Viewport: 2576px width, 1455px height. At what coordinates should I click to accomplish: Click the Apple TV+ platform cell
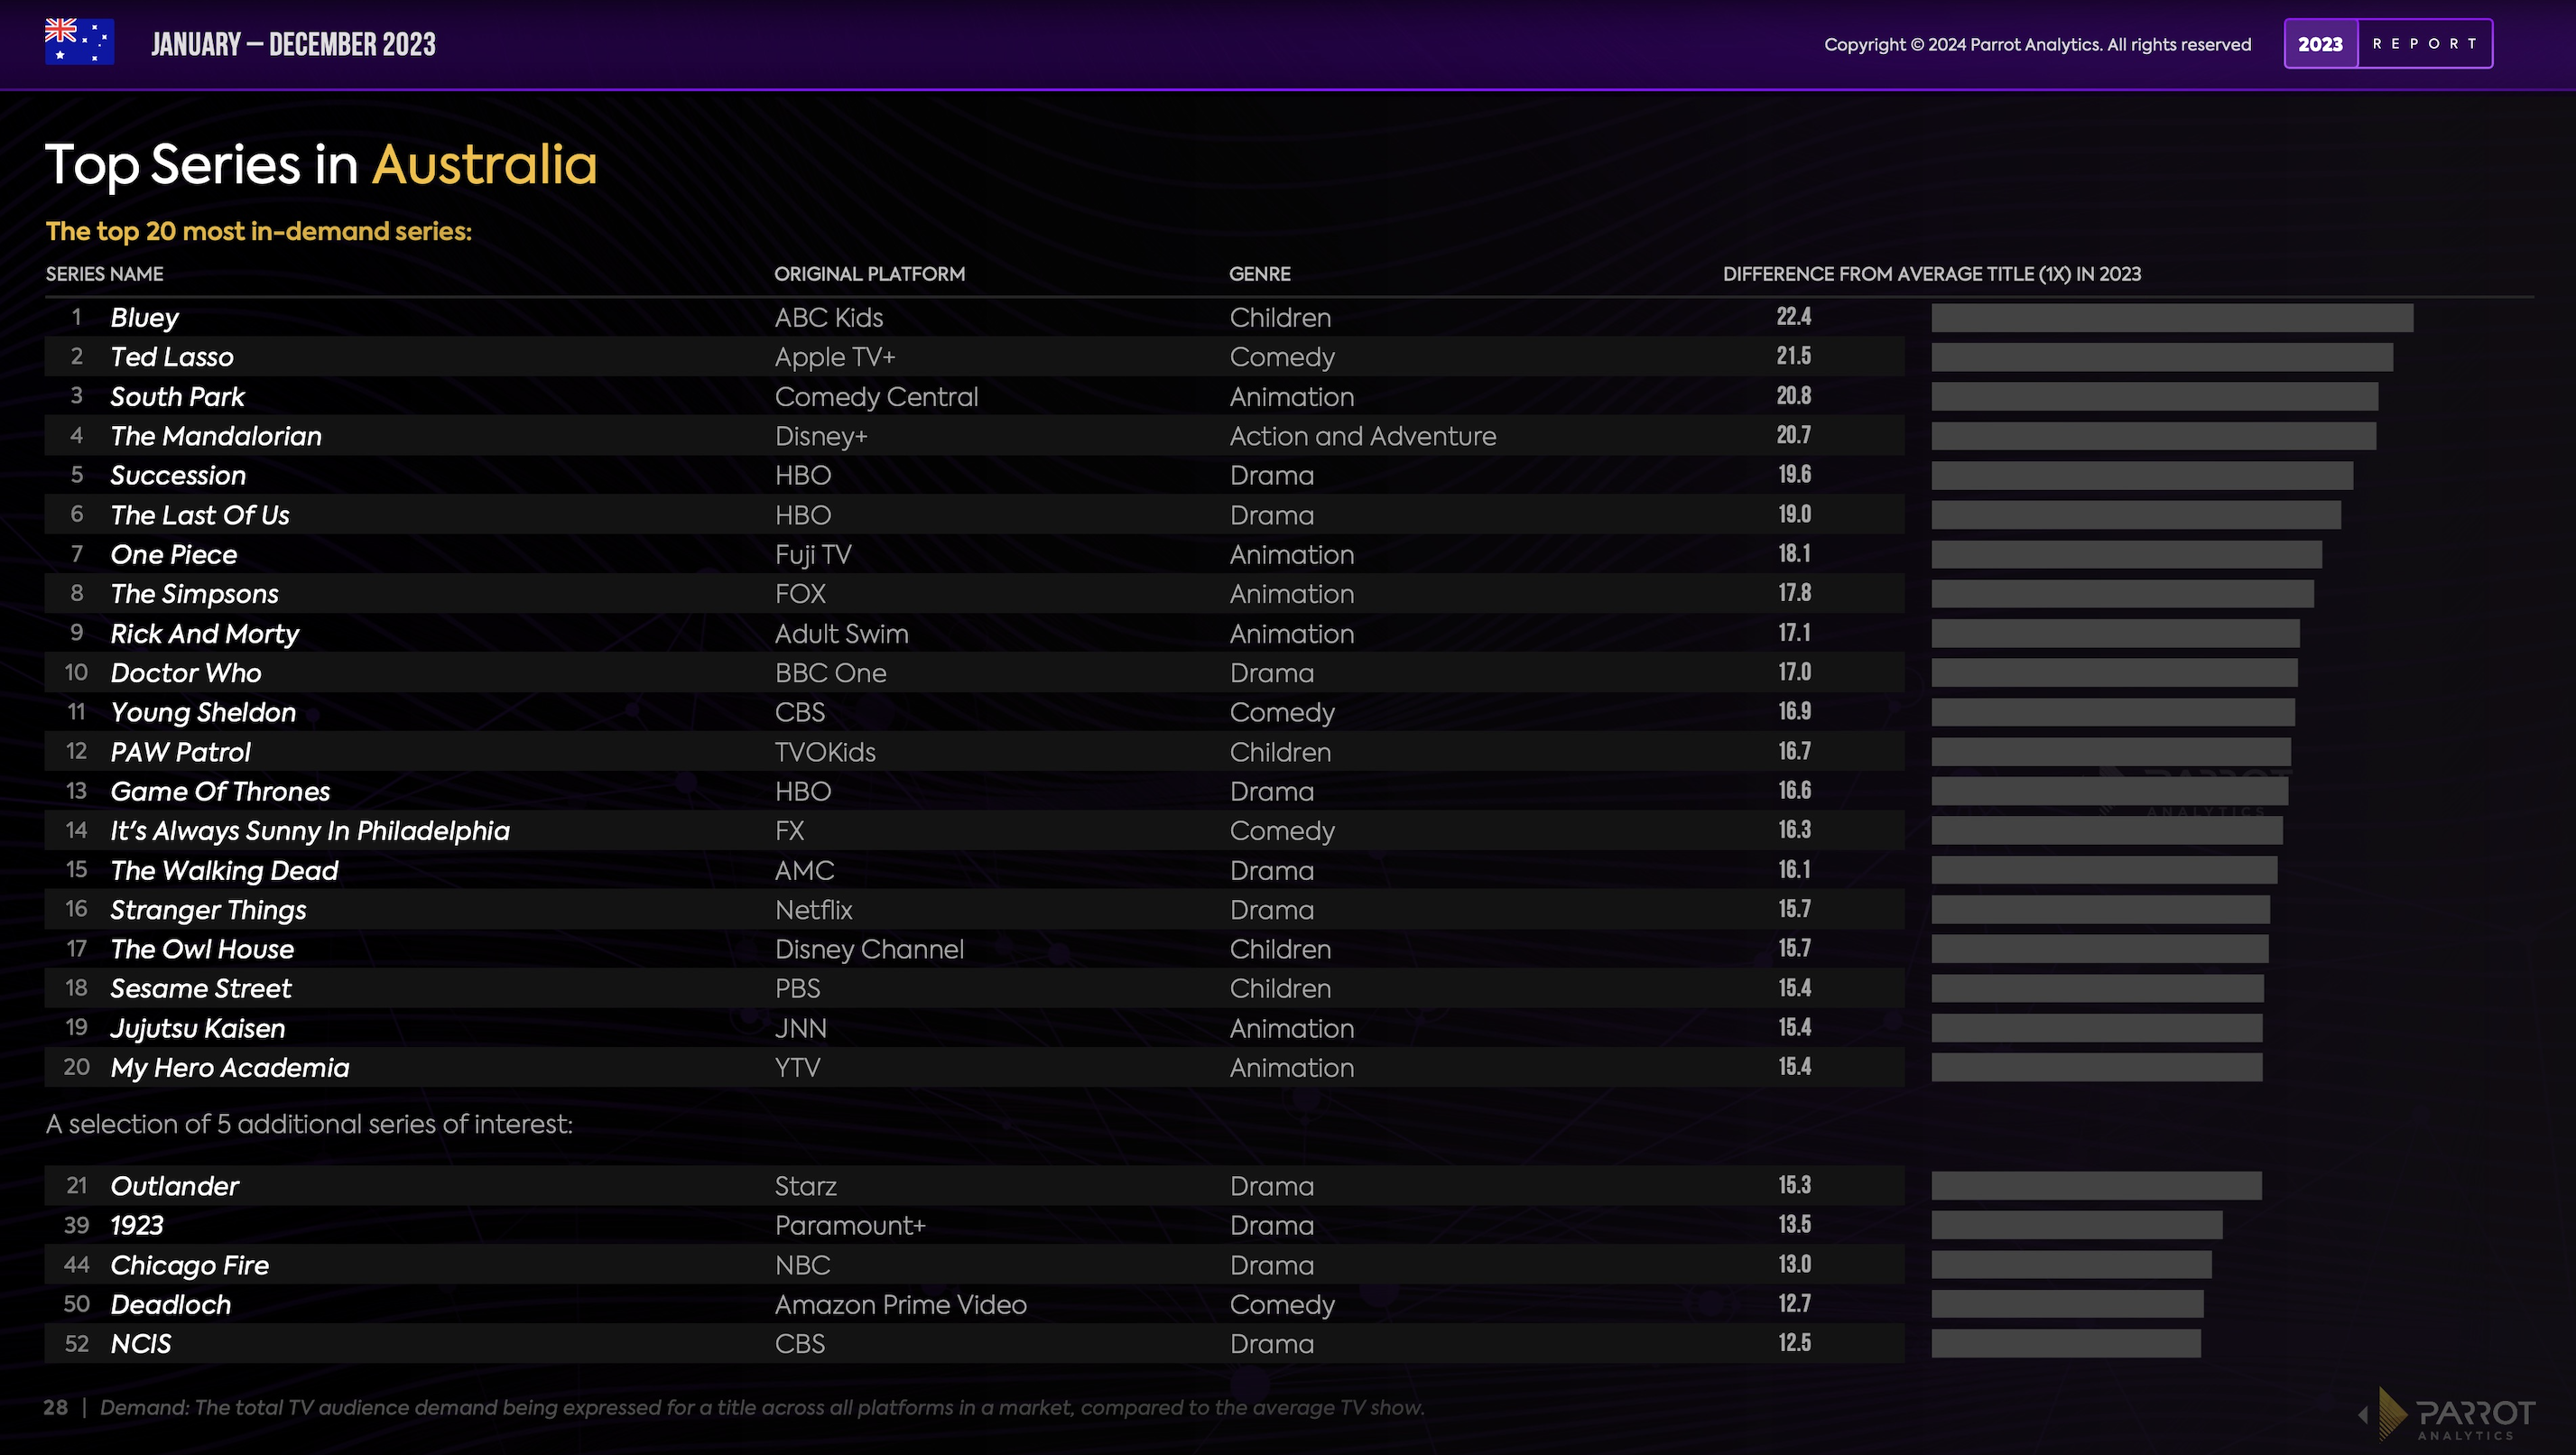point(835,357)
